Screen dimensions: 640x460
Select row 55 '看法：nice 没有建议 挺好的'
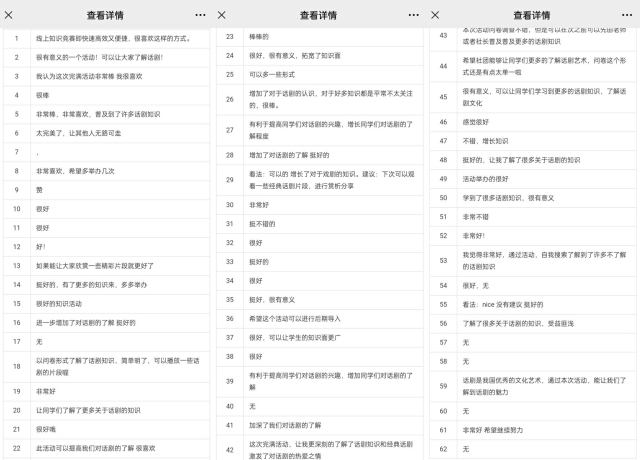pos(502,304)
